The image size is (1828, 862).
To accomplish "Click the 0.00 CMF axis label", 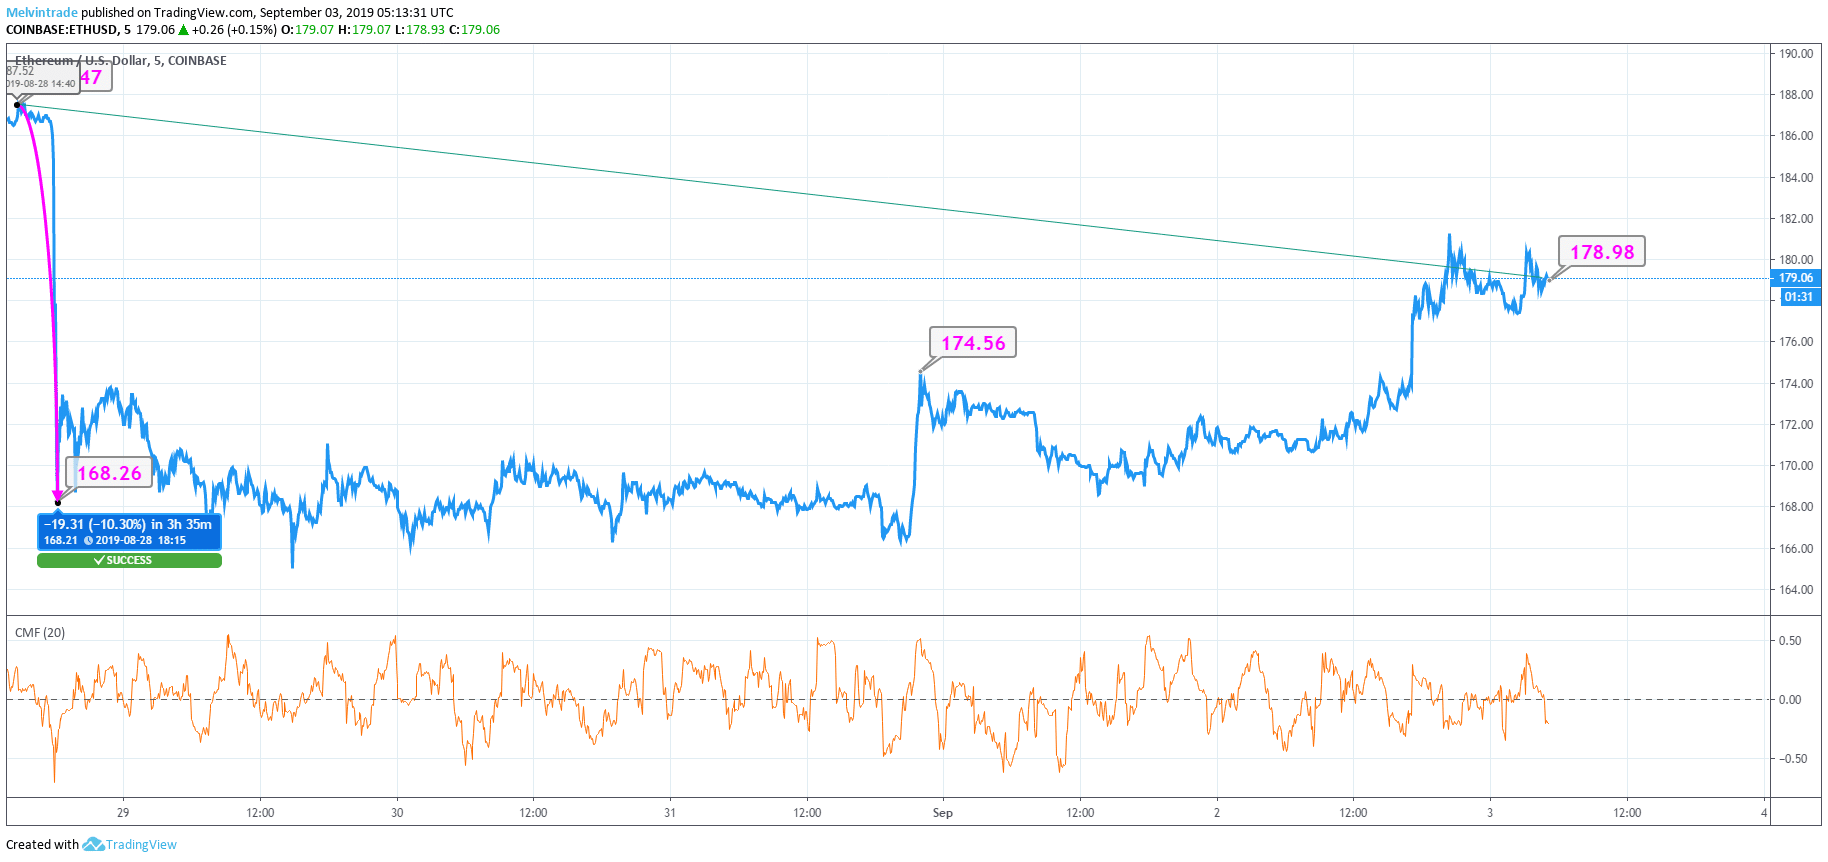I will tap(1790, 700).
